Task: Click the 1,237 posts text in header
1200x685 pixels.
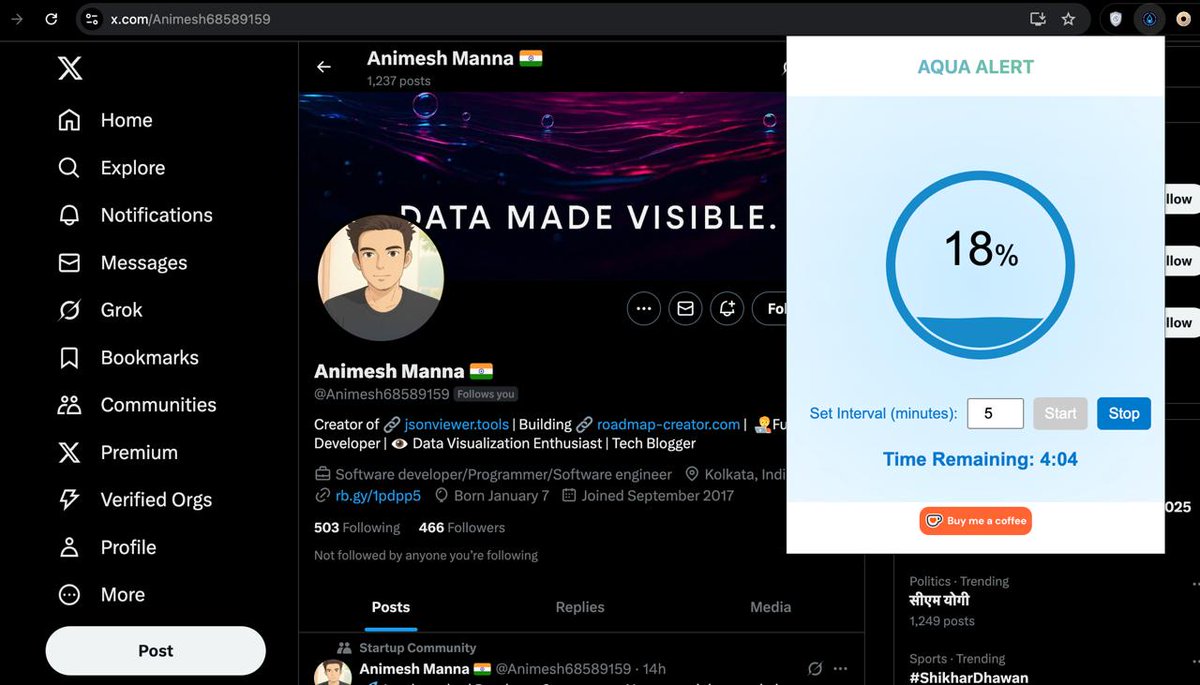Action: [399, 81]
